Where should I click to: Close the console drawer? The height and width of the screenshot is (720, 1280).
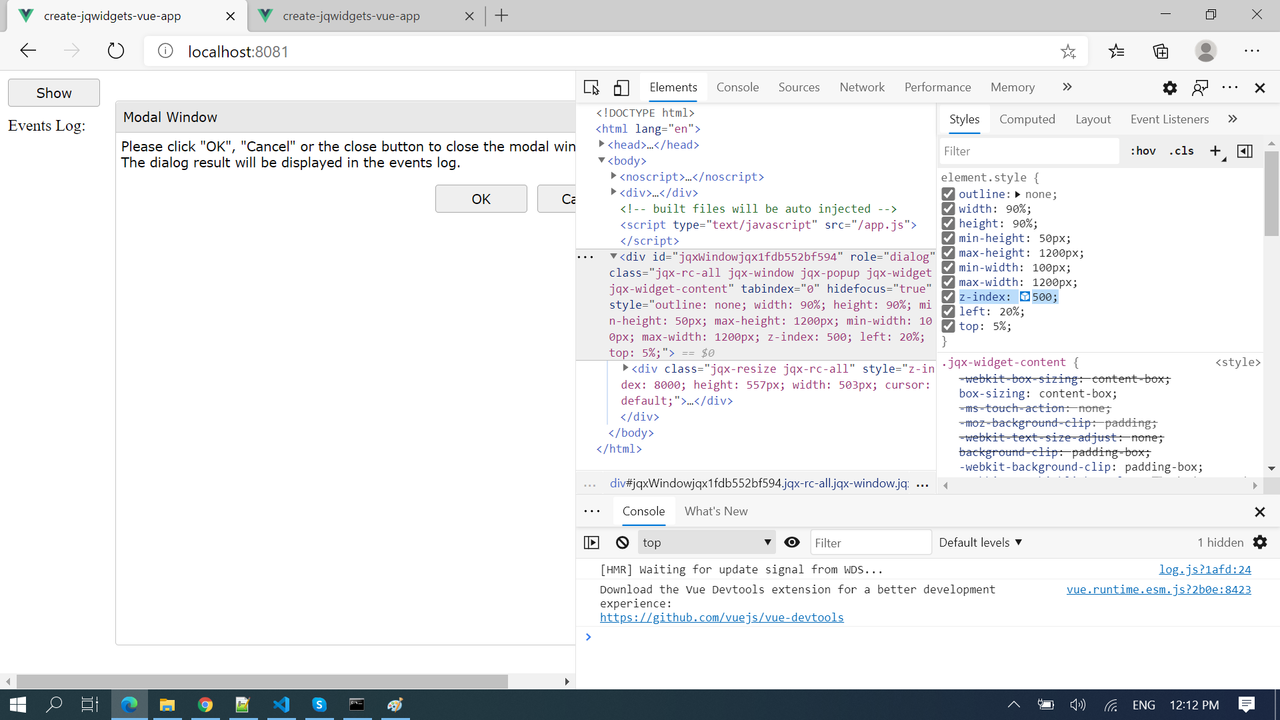pyautogui.click(x=1260, y=512)
